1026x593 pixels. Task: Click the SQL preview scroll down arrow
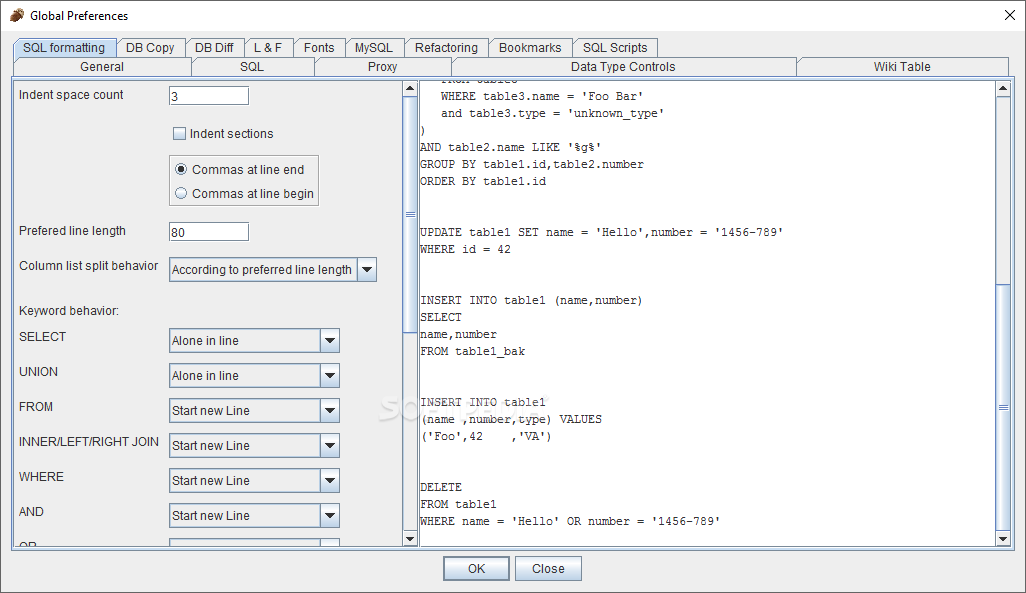(x=1003, y=539)
